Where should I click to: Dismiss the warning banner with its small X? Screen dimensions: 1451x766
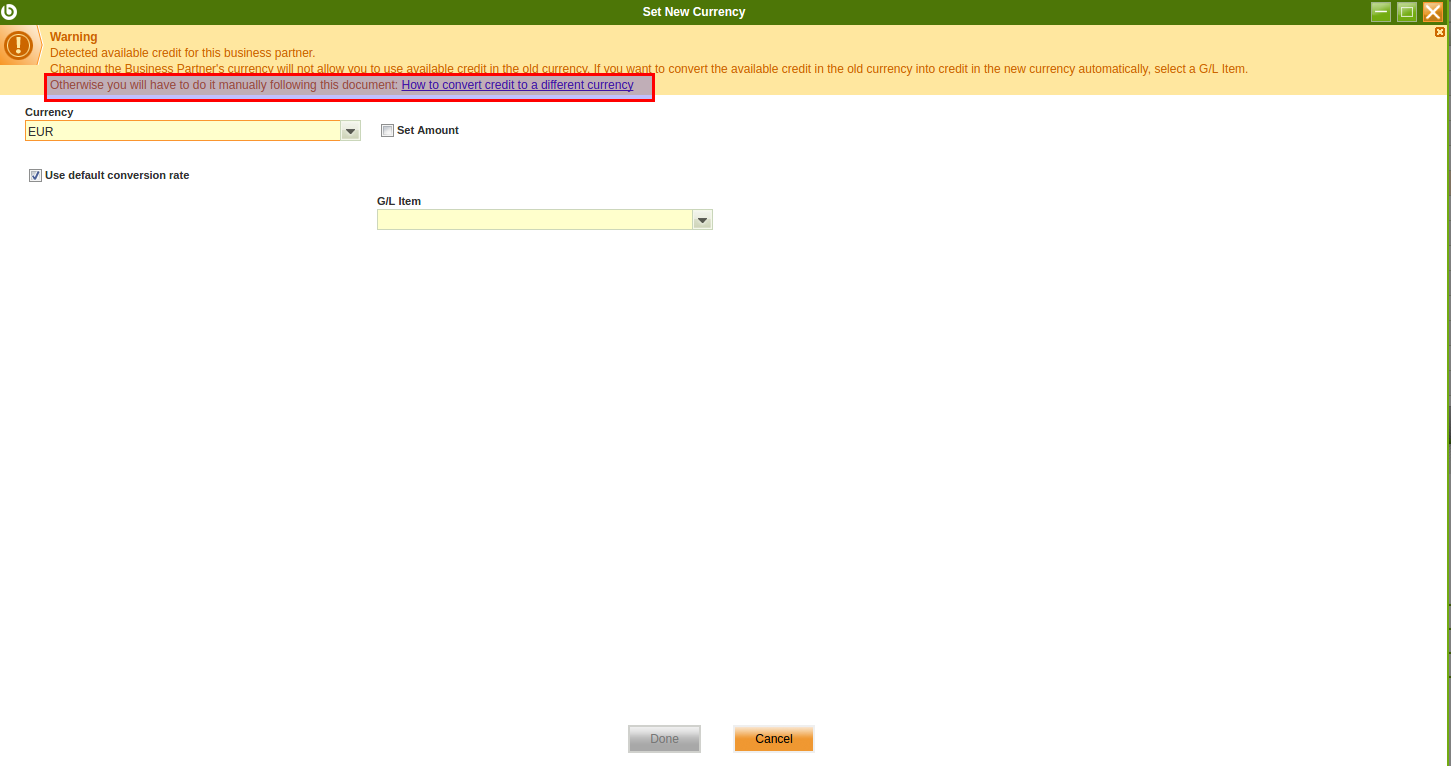pyautogui.click(x=1440, y=32)
